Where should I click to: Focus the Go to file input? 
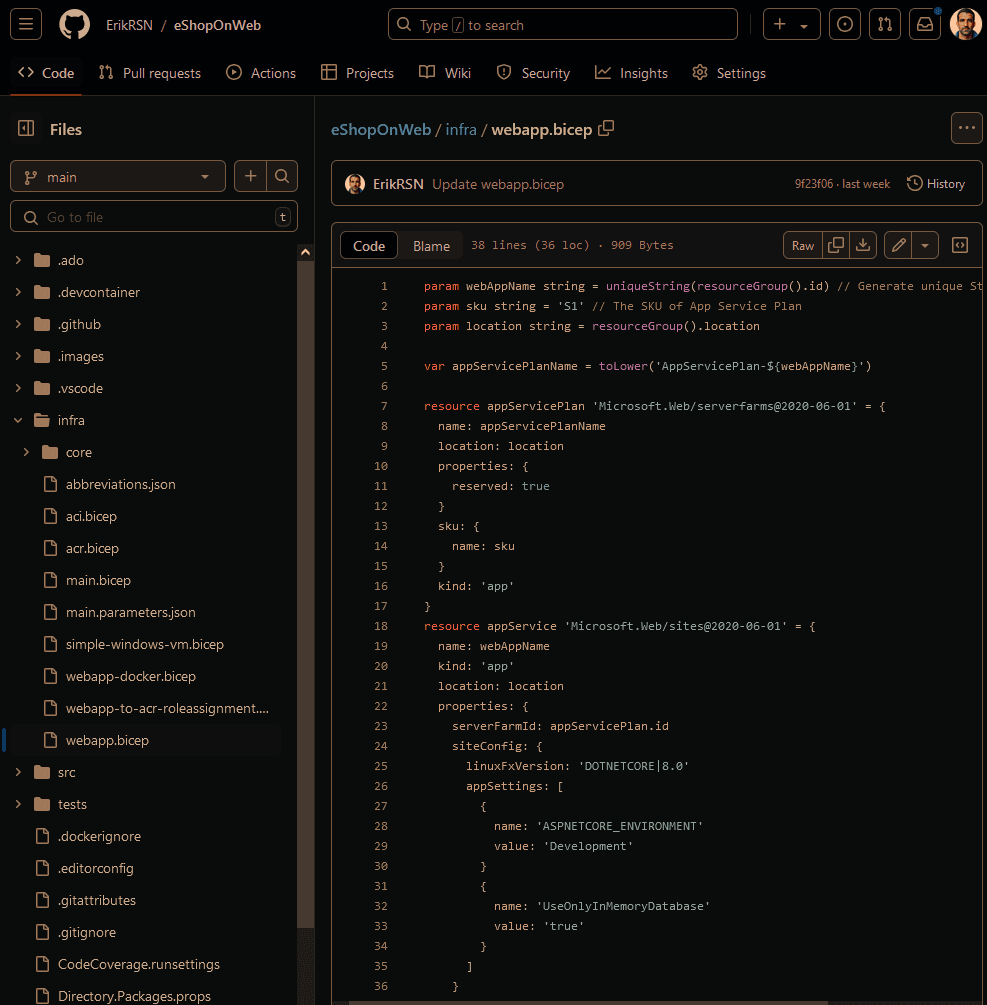click(154, 217)
